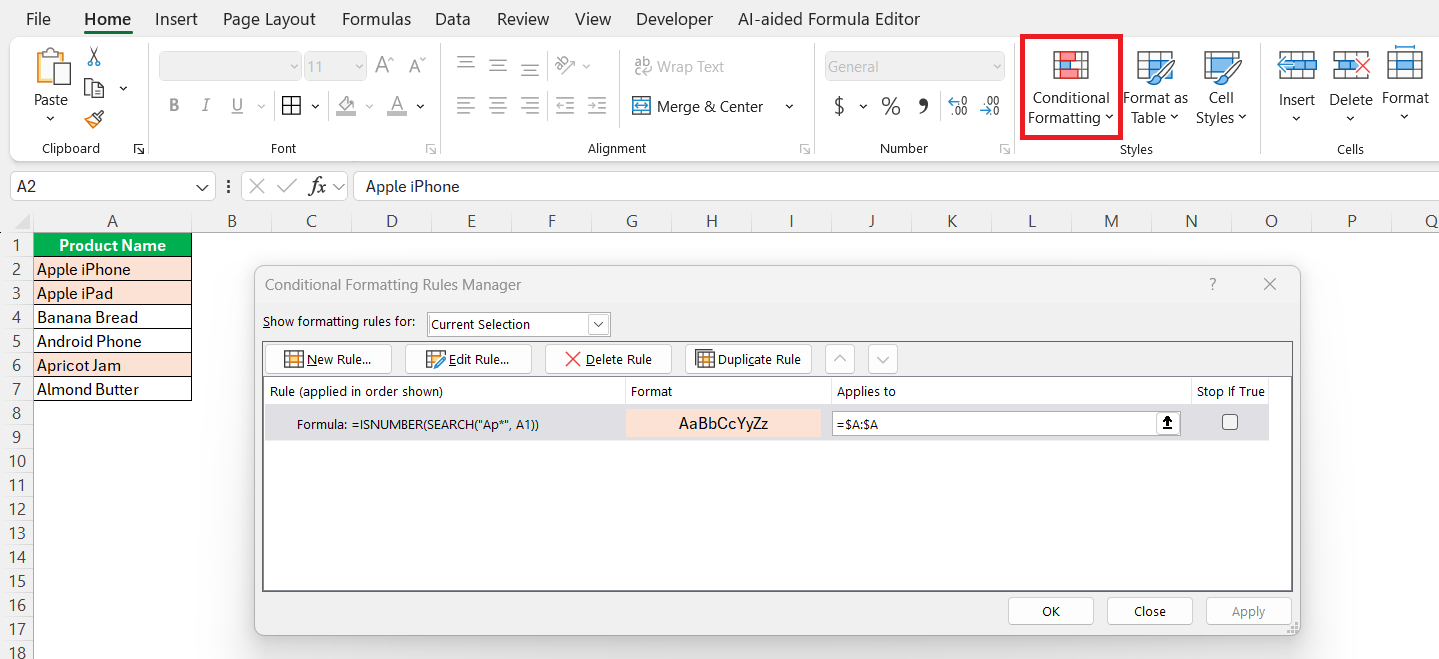Click OK in the Rules Manager dialog
The image size is (1439, 659).
(1051, 611)
